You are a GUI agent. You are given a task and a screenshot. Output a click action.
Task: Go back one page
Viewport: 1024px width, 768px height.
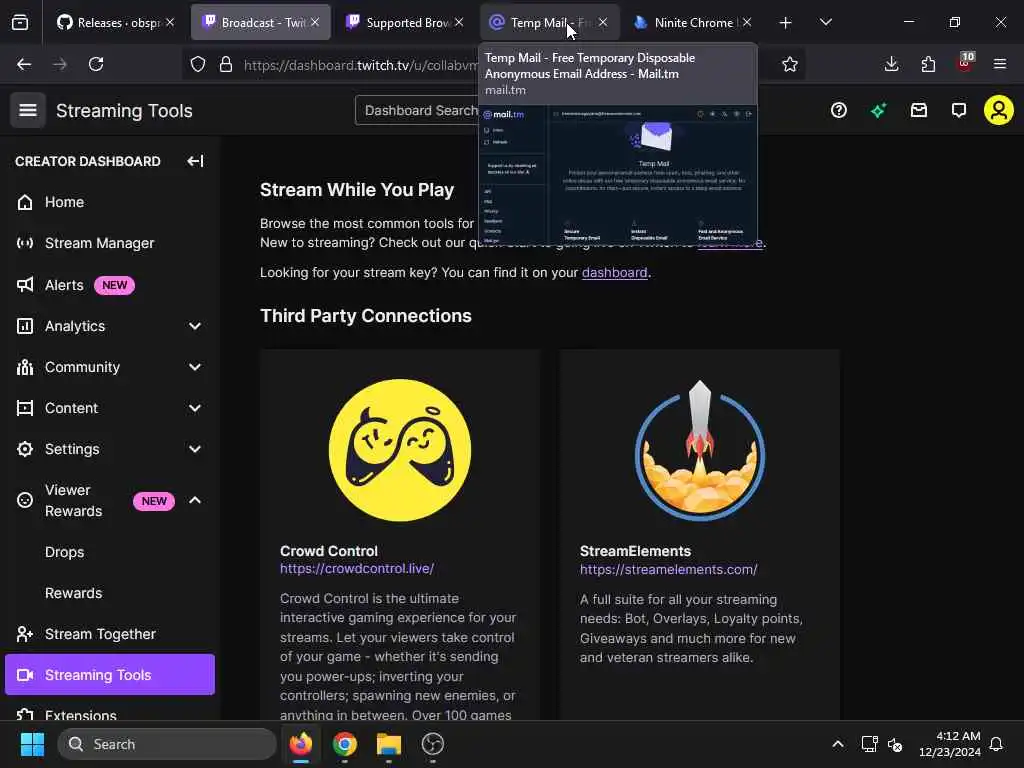24,64
